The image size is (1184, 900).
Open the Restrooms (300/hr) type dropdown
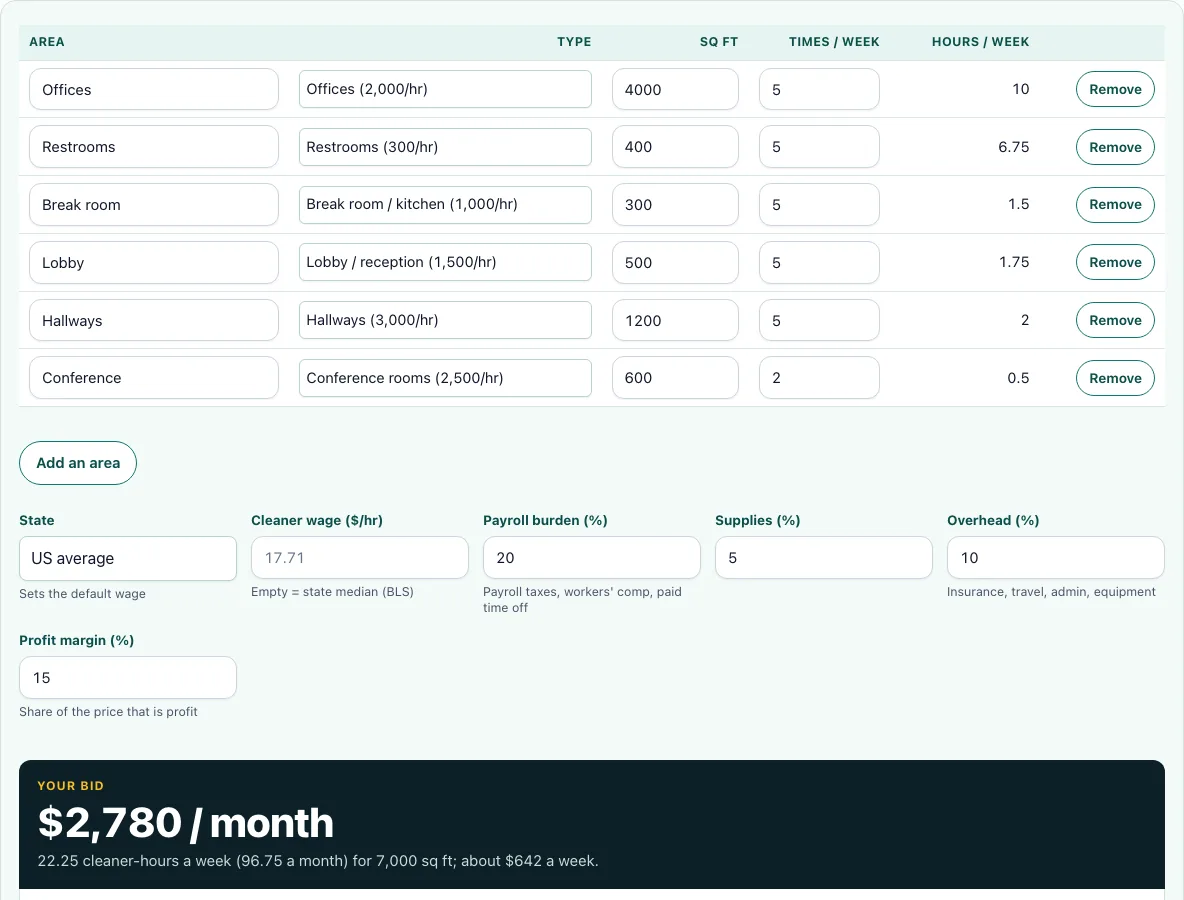point(445,147)
